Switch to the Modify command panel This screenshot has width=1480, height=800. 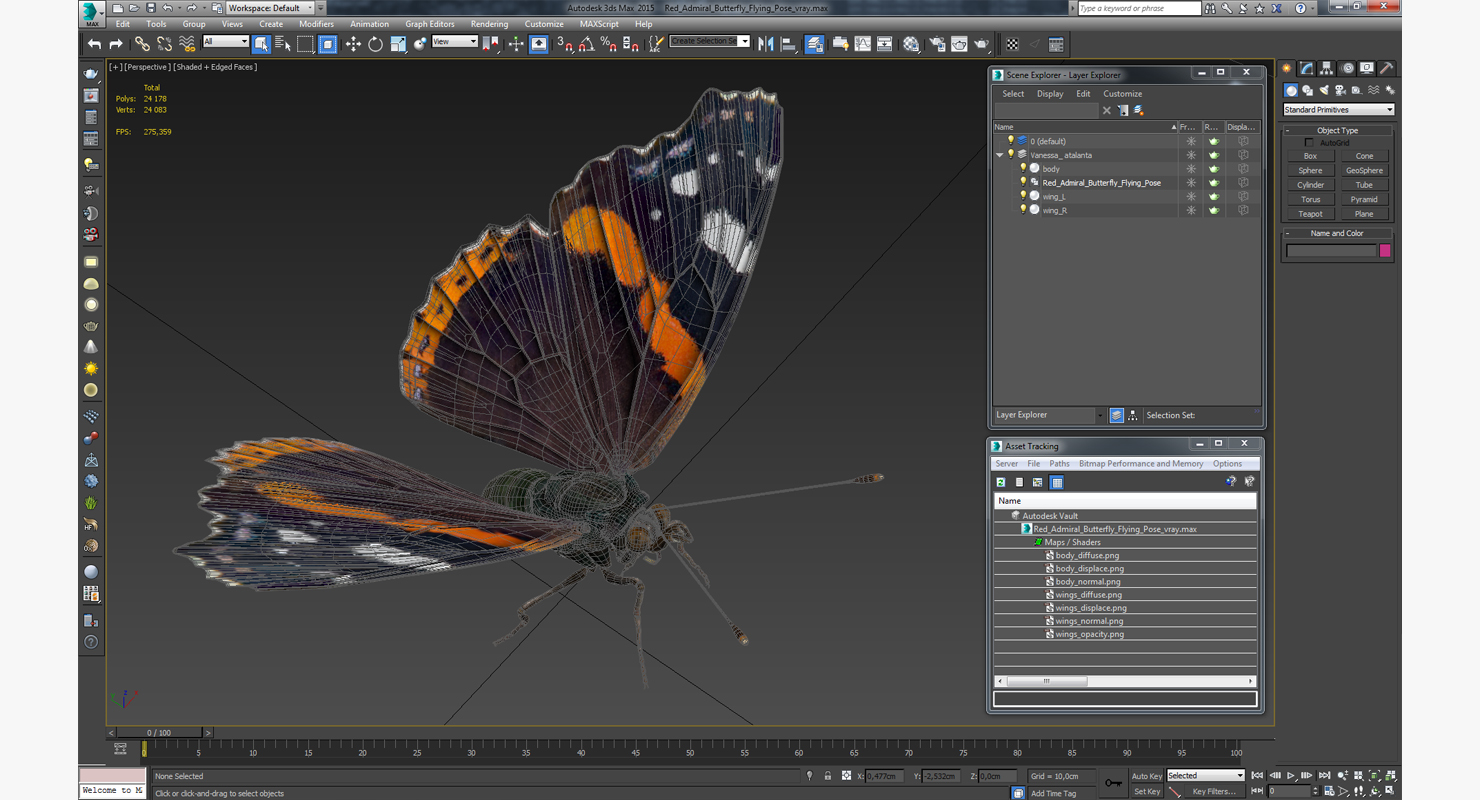coord(1306,69)
